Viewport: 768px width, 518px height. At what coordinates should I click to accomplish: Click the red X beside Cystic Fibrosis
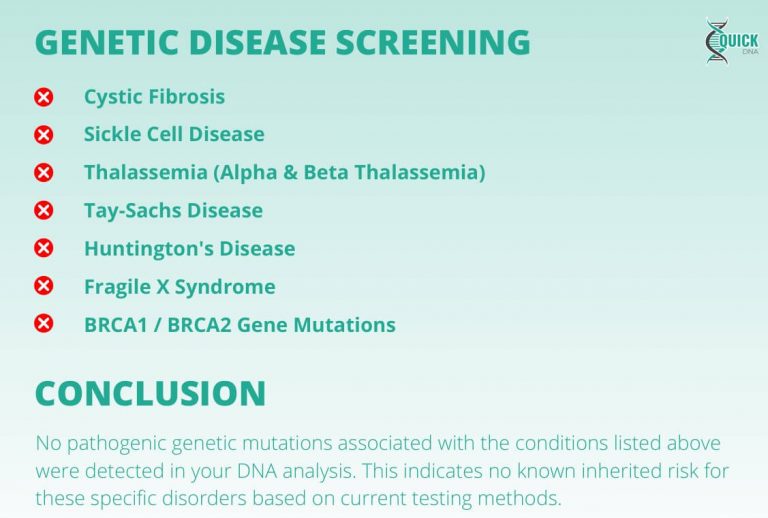44,97
